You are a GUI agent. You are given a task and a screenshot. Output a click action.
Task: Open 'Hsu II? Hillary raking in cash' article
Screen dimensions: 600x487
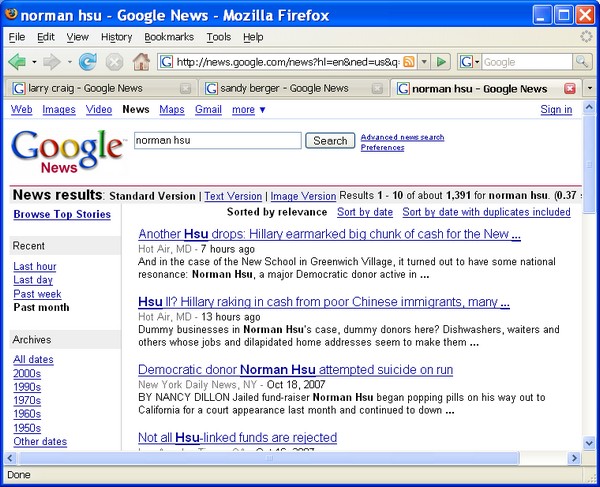[x=324, y=302]
